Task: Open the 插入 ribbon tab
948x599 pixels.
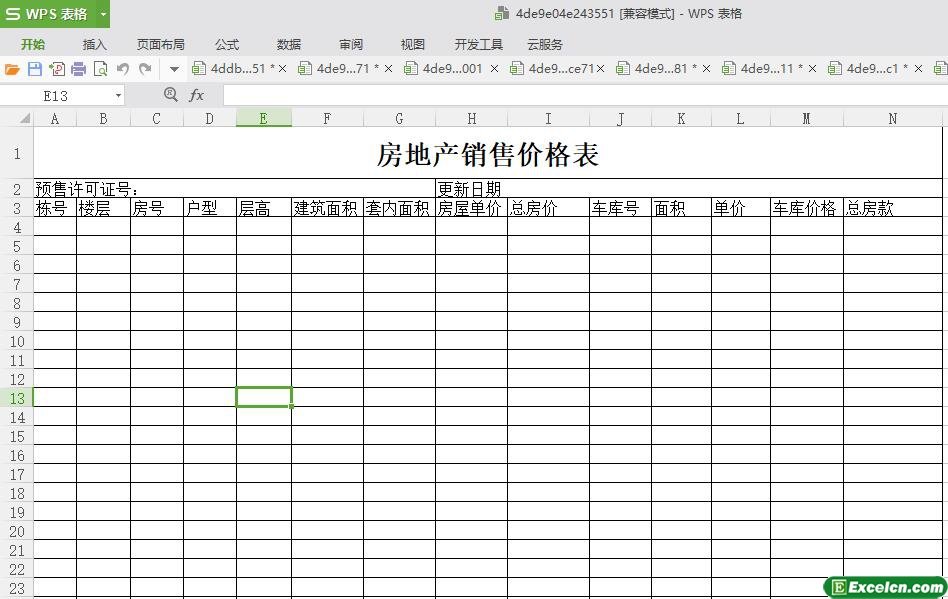Action: [94, 45]
